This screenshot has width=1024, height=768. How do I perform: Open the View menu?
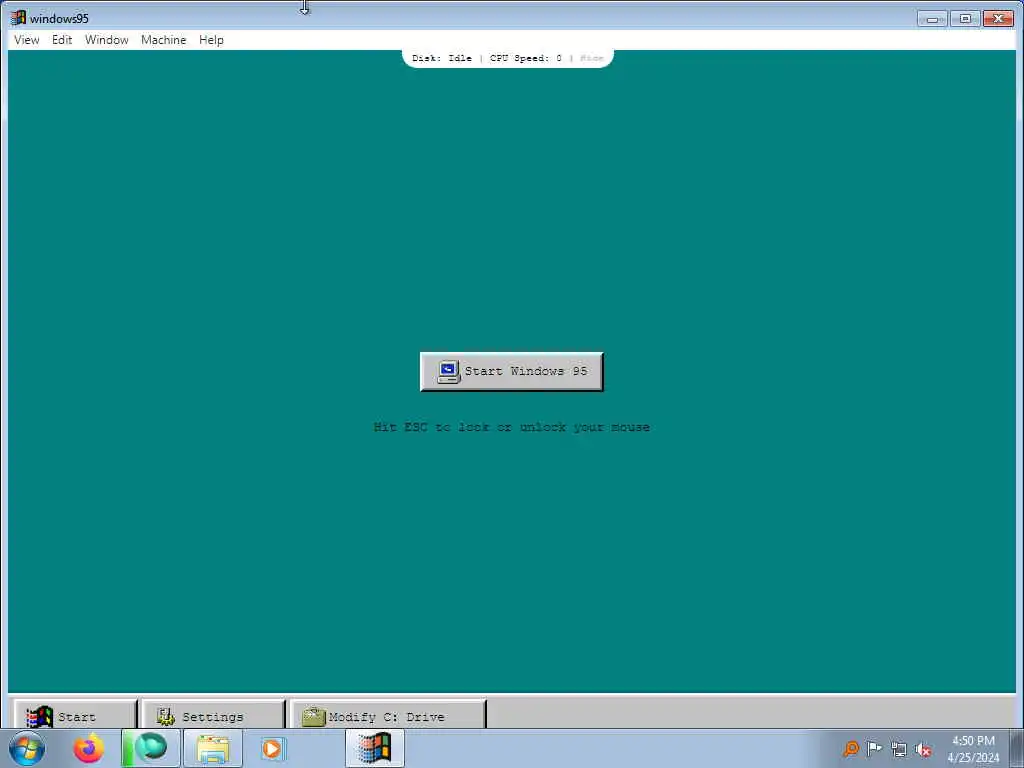click(x=27, y=40)
